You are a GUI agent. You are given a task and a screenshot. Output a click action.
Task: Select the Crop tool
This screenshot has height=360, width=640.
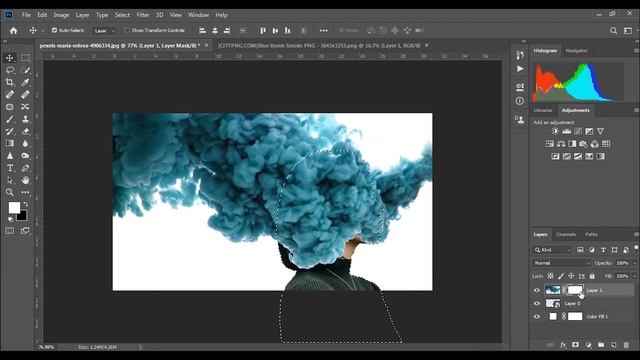(x=10, y=82)
